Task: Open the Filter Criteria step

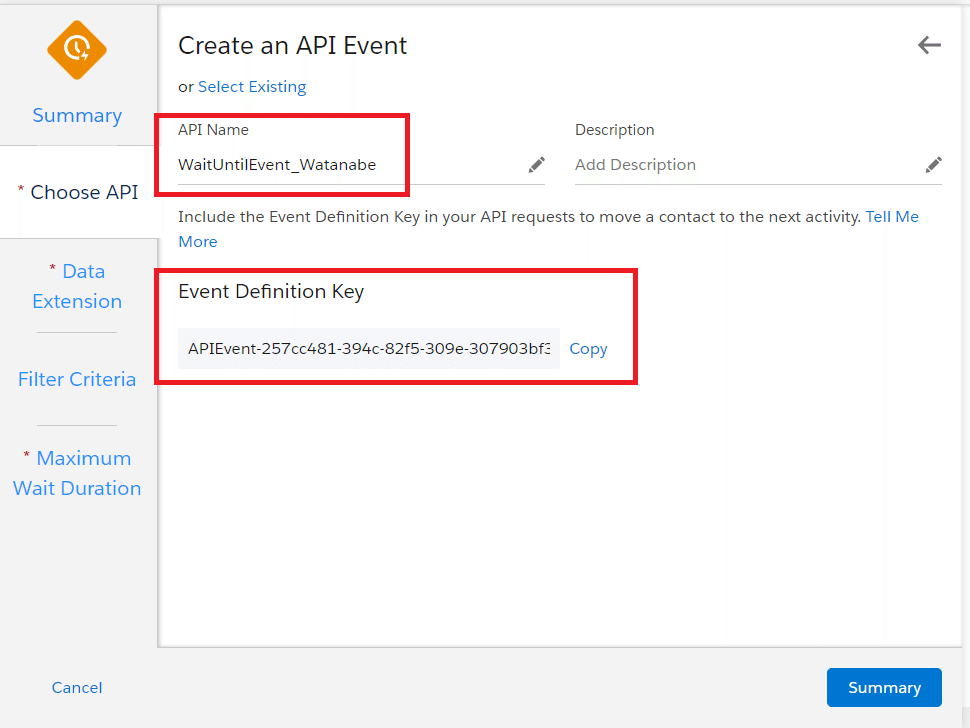Action: pyautogui.click(x=77, y=379)
